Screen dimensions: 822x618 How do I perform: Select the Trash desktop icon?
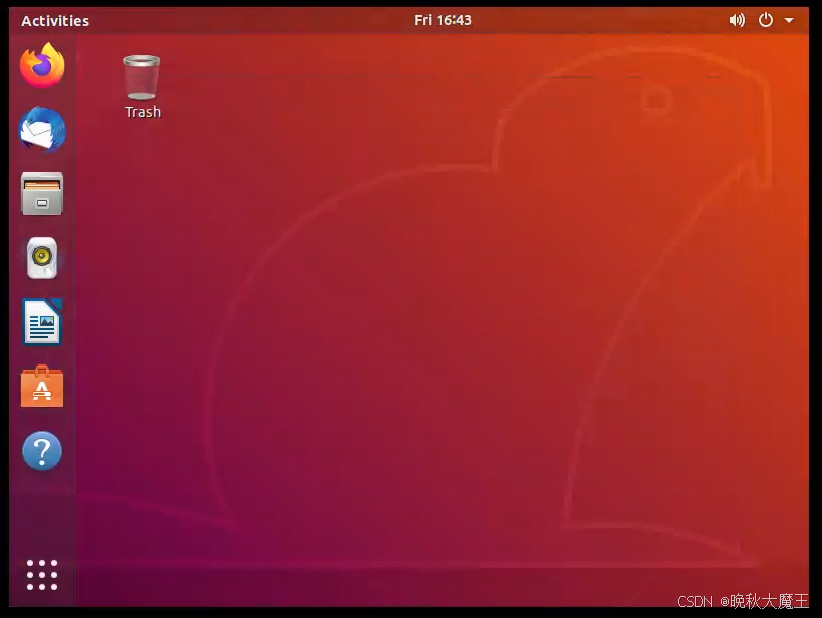tap(143, 87)
